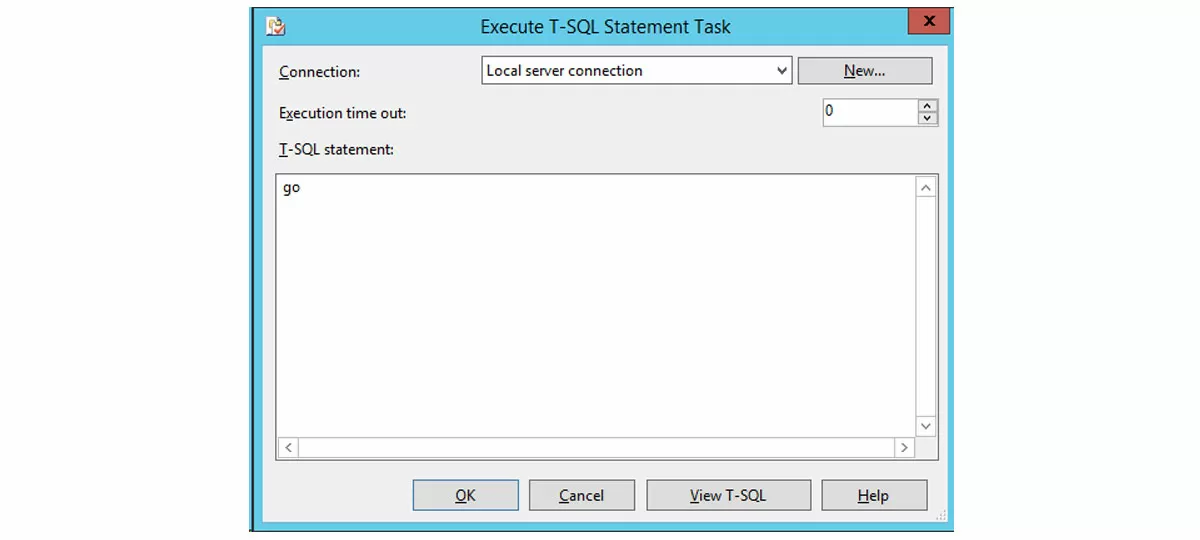Screen dimensions: 1200x540
Task: Click the resize grip in dialog corner
Action: click(x=940, y=516)
